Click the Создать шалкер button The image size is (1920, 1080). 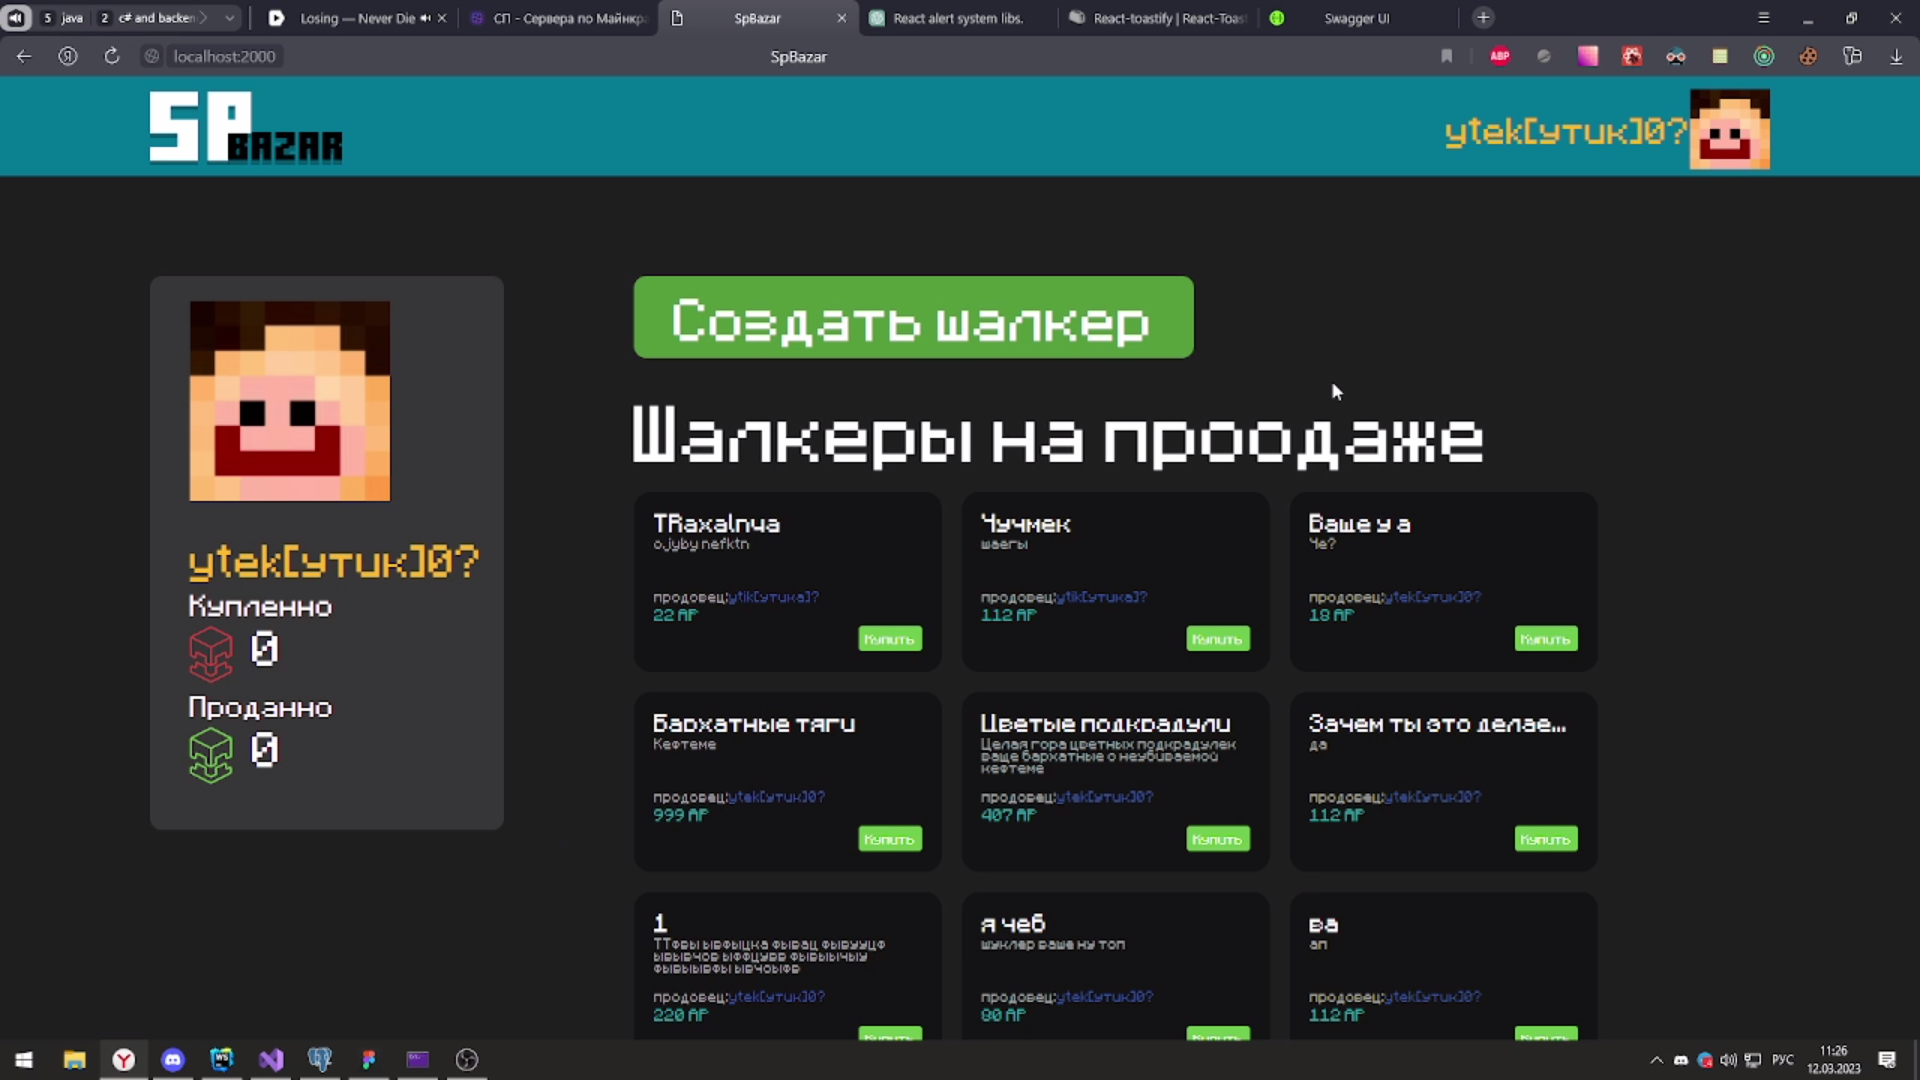click(912, 318)
